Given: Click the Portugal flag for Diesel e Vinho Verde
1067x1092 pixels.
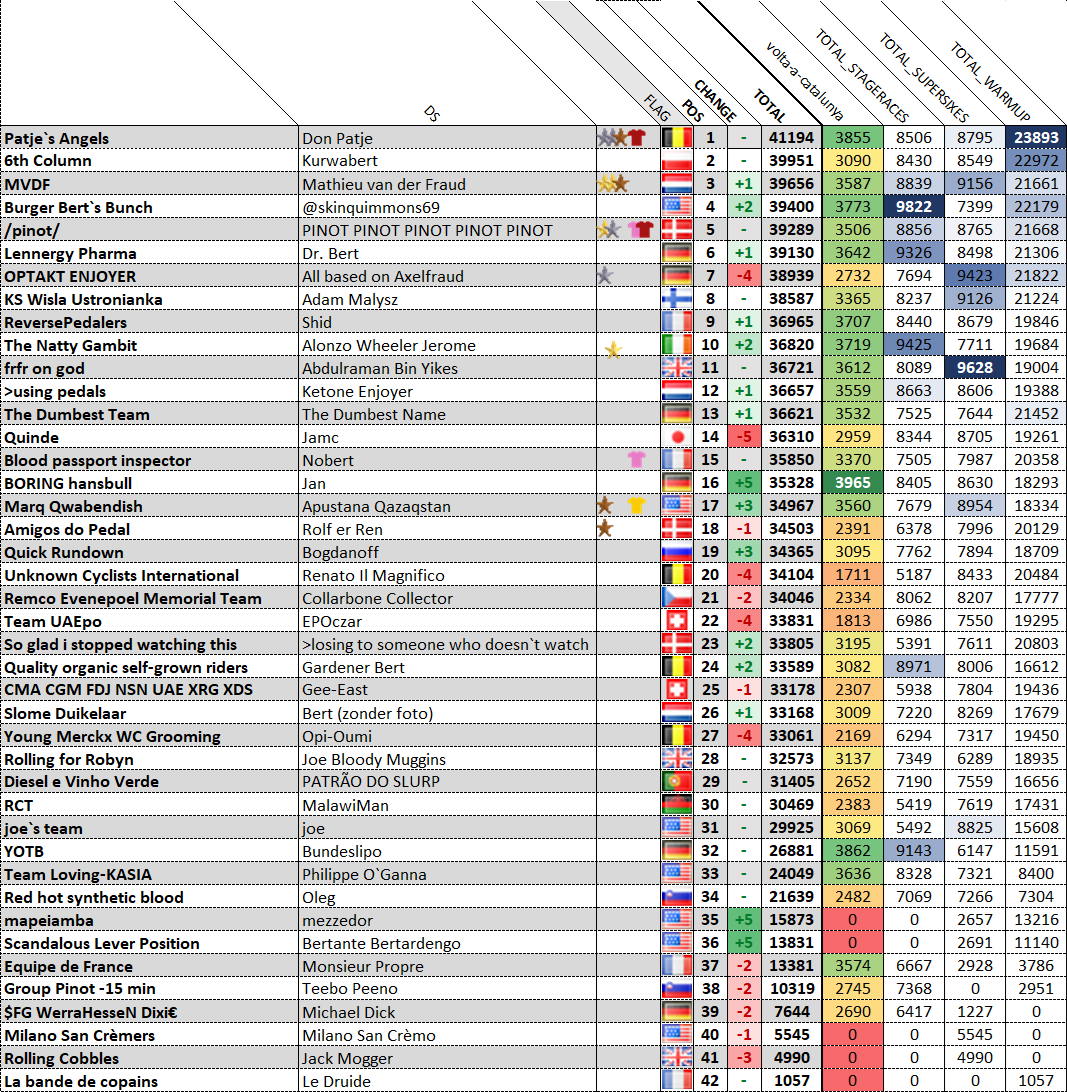Looking at the screenshot, I should pos(677,782).
